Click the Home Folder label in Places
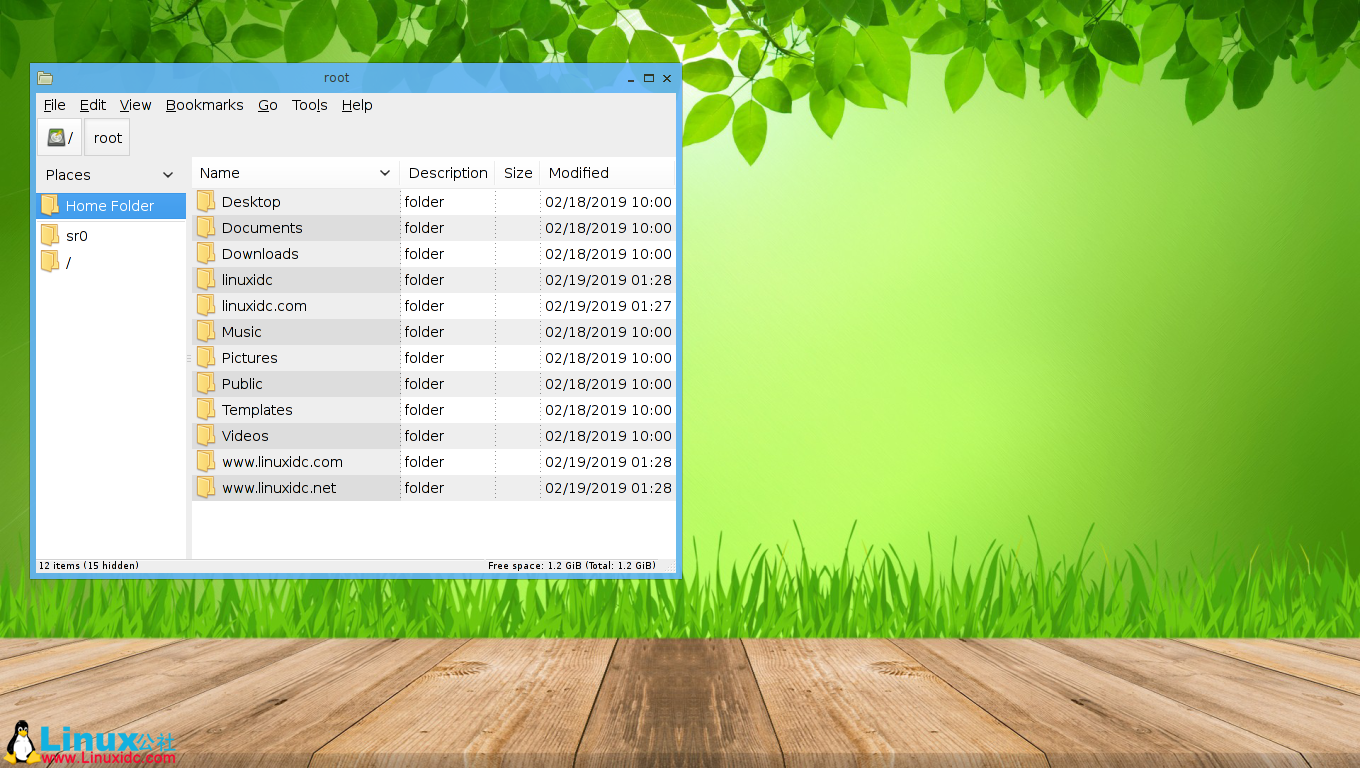The height and width of the screenshot is (768, 1360). pos(110,206)
